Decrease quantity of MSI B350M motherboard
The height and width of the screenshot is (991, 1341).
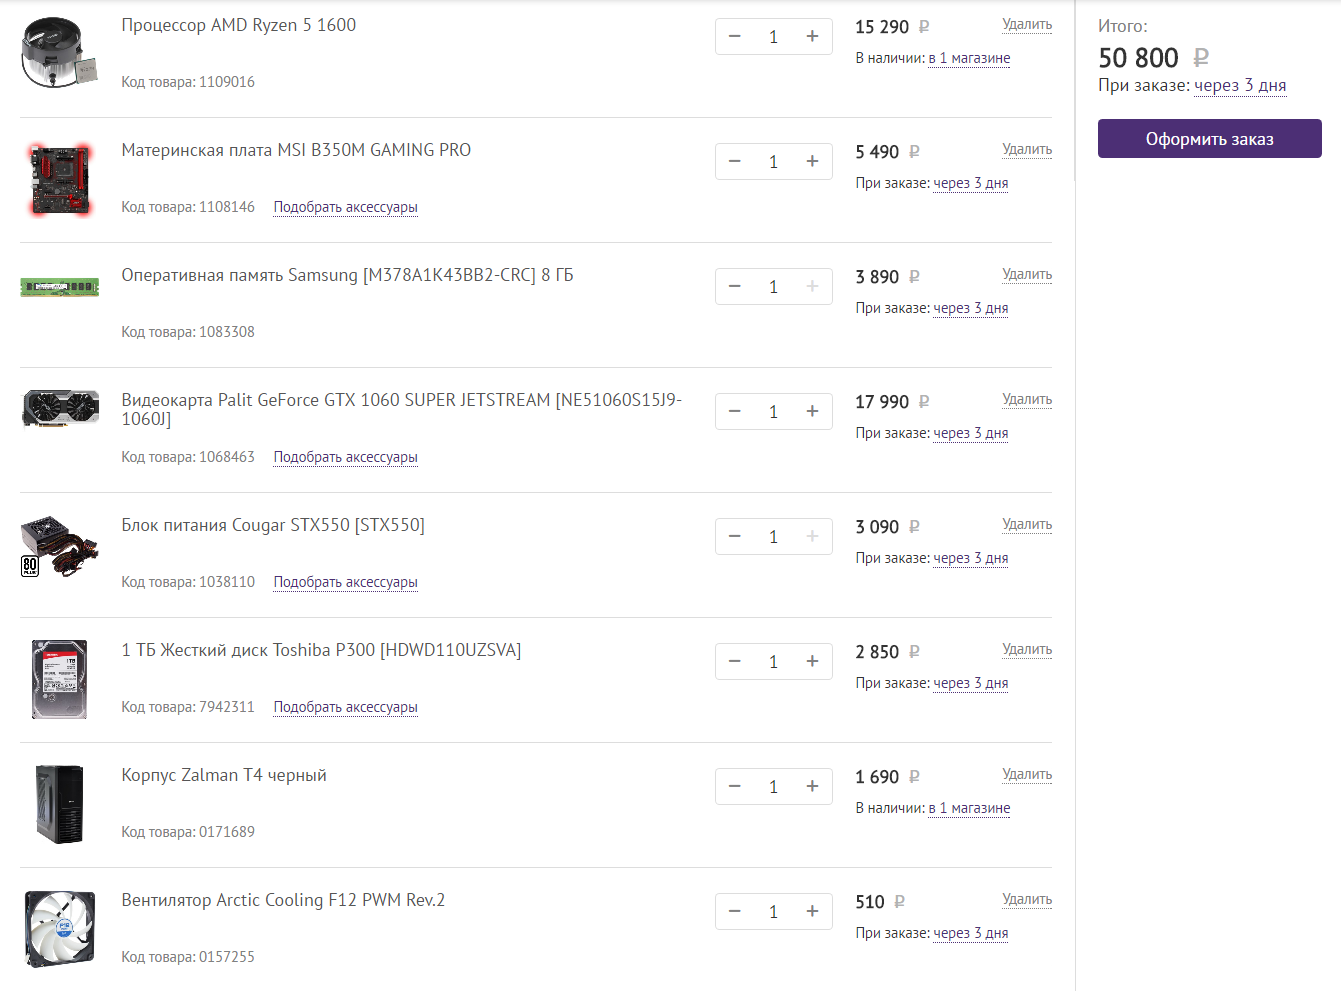tap(735, 162)
